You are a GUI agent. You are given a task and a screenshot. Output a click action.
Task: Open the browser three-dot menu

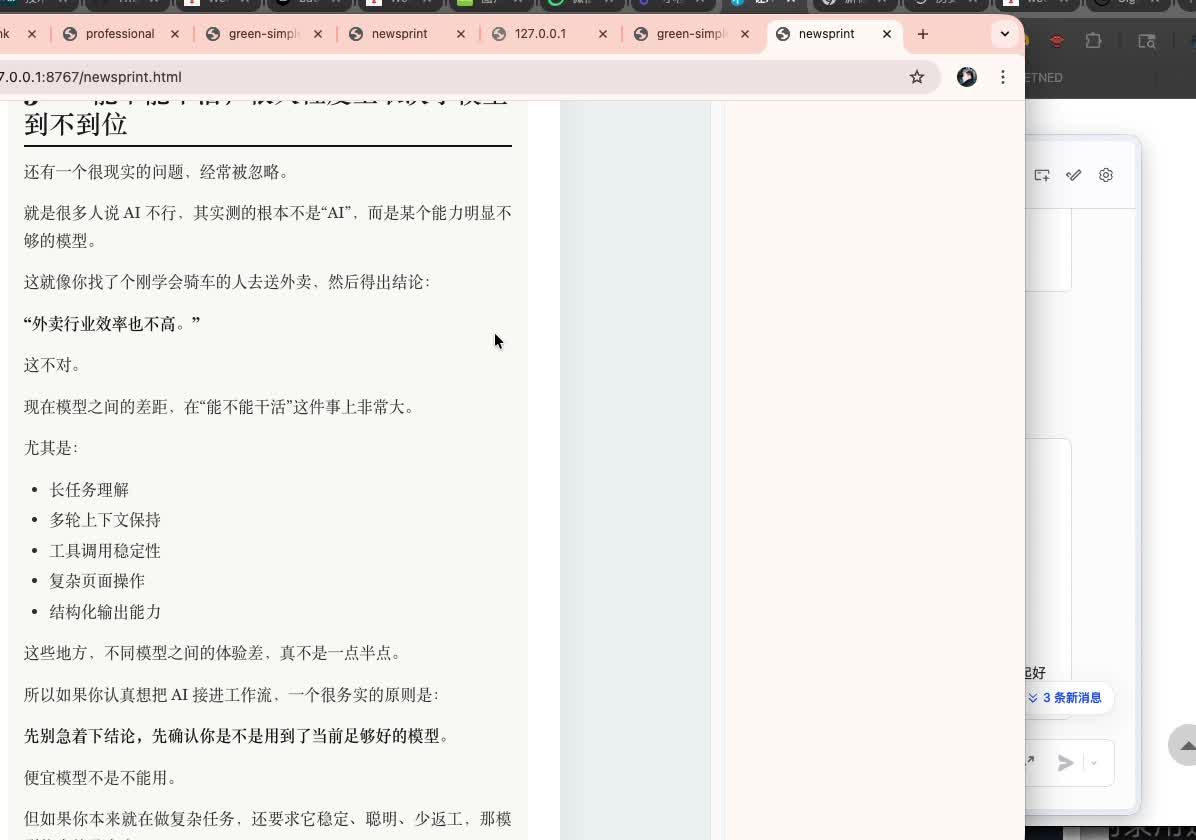click(1003, 77)
